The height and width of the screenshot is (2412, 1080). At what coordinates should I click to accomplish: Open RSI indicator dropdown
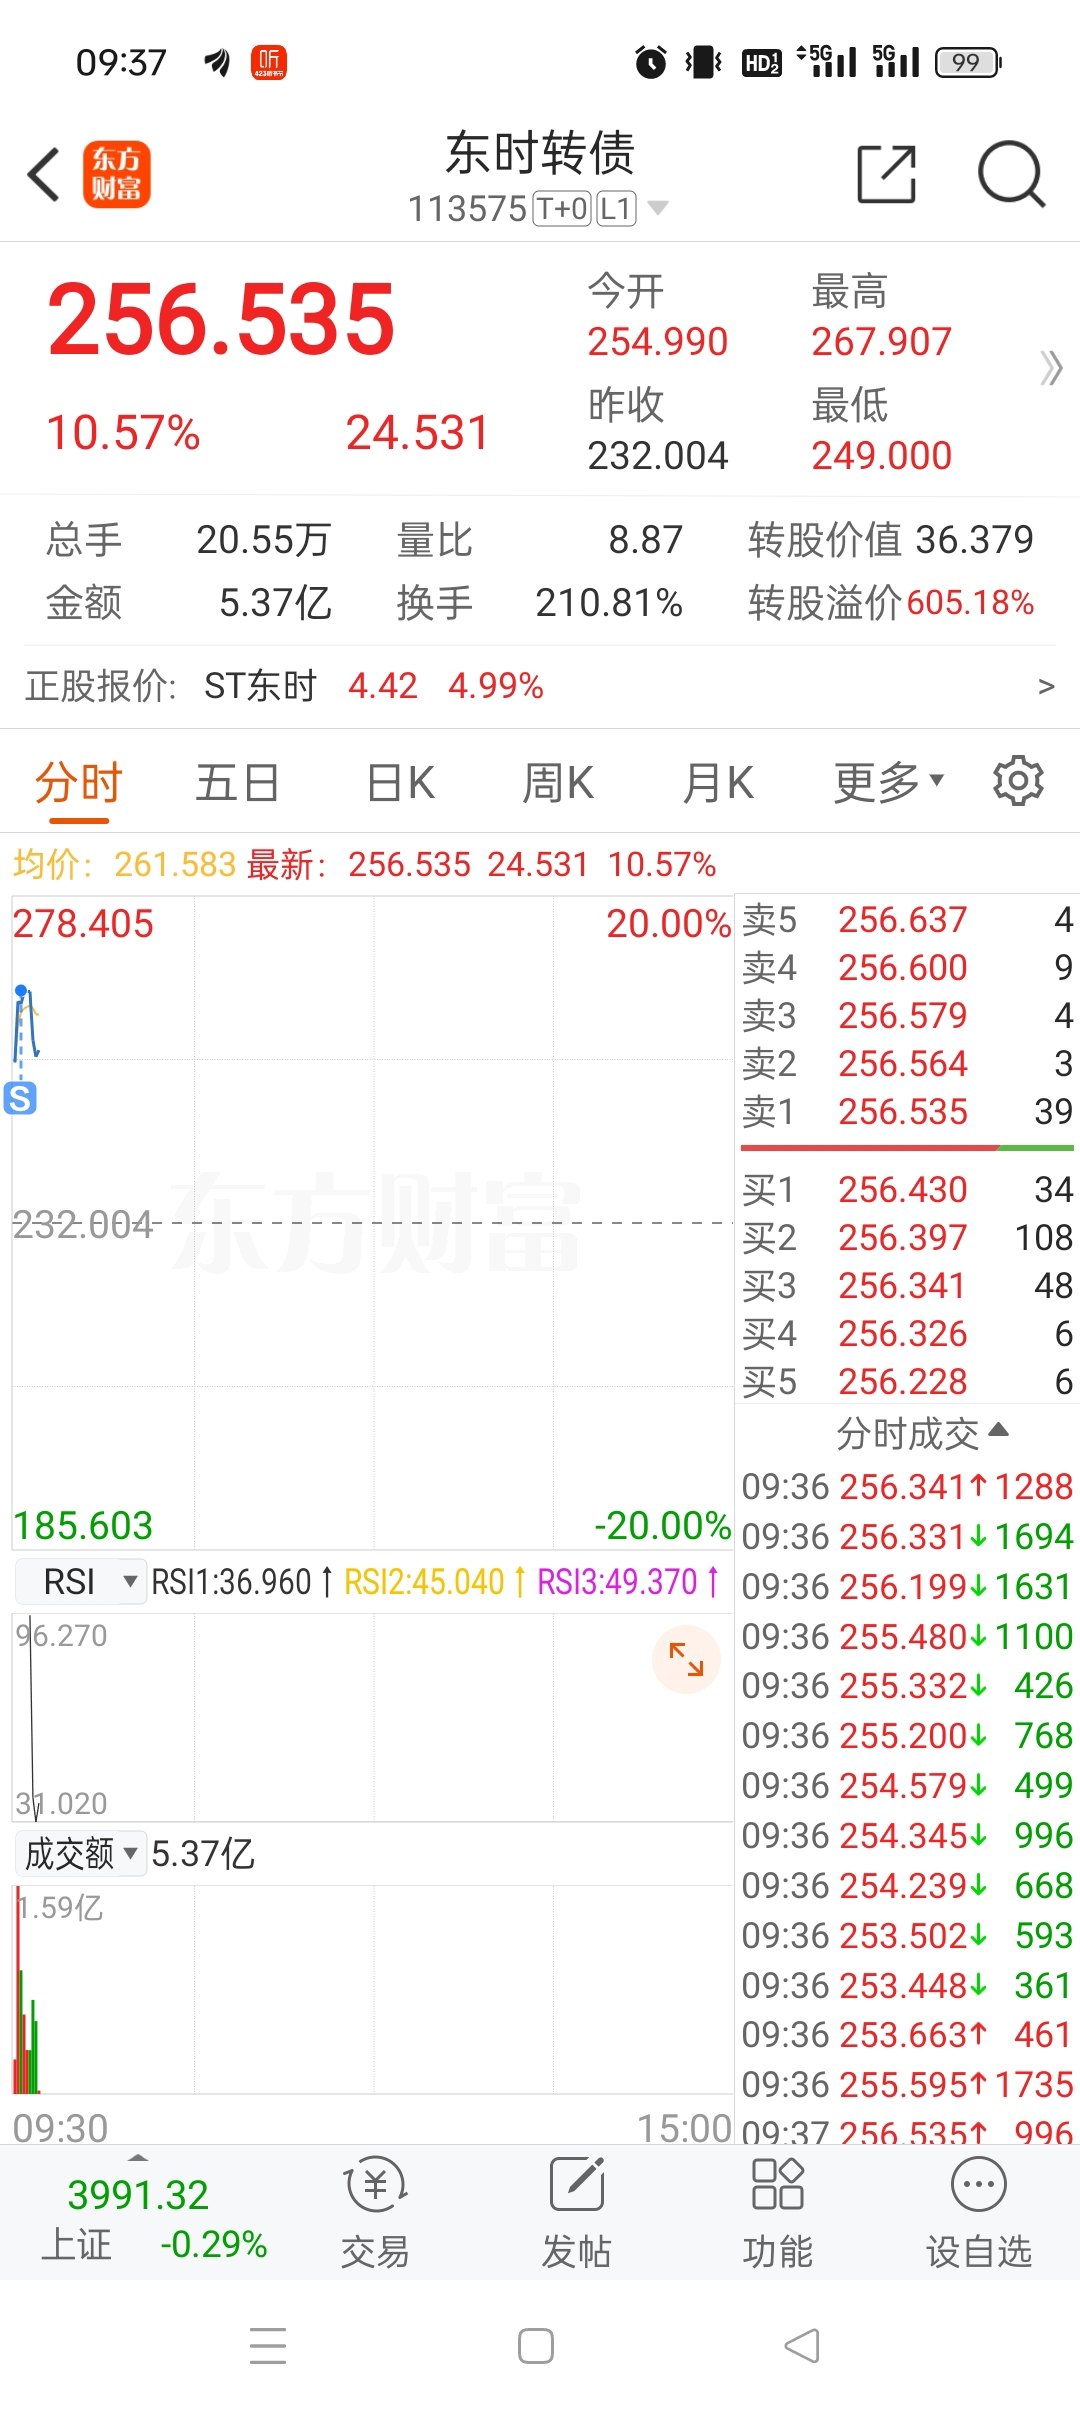point(80,1582)
